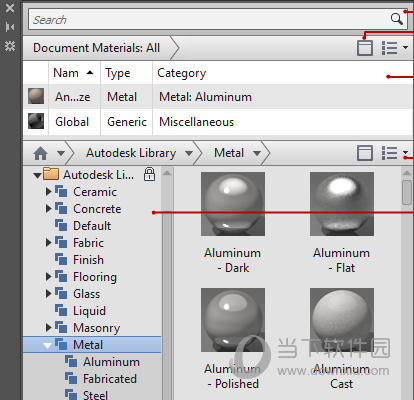Expand the Concrete category
The image size is (414, 400).
(49, 208)
